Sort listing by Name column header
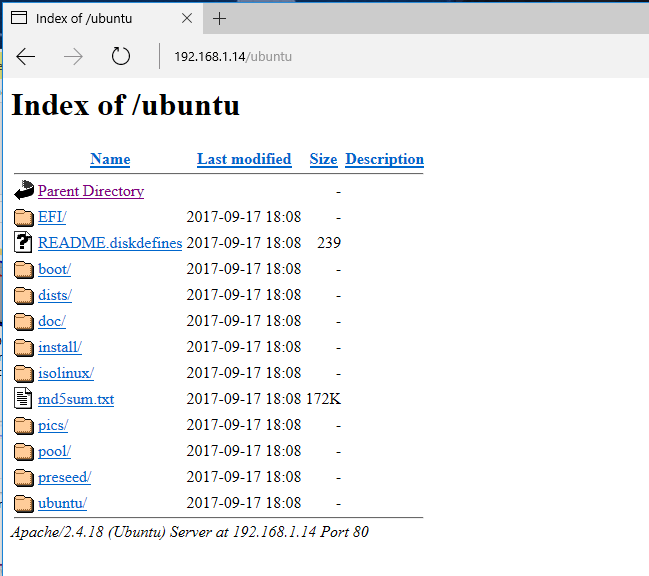 (x=110, y=159)
